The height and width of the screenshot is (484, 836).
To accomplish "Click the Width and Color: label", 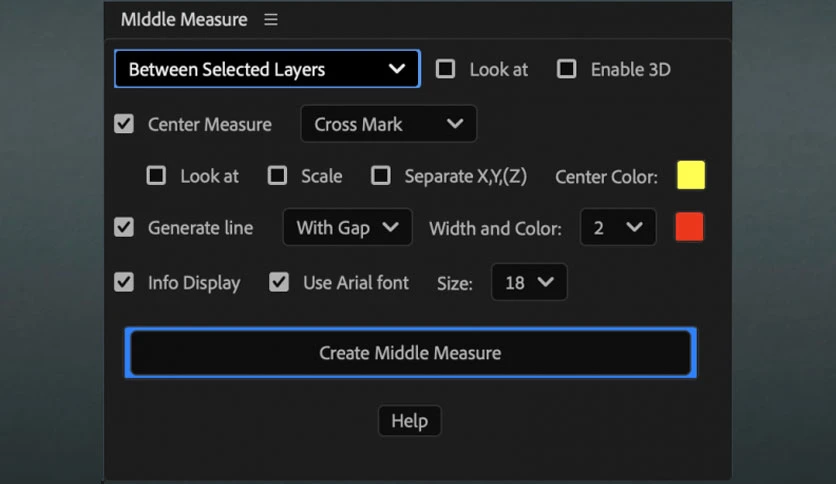I will 495,228.
